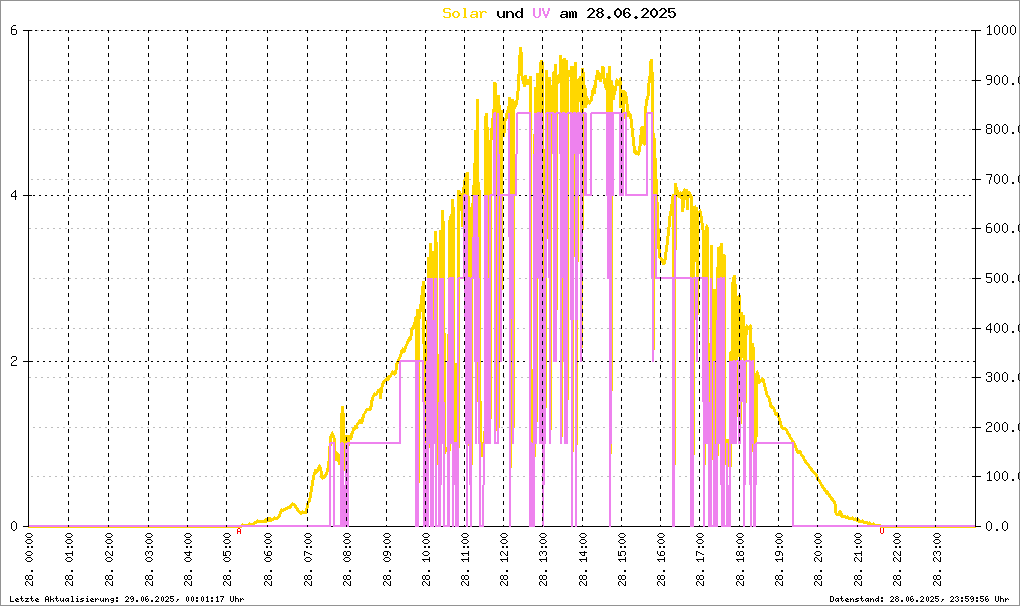Click the time axis label "28. 10:00"
This screenshot has height=606, width=1020.
(x=425, y=560)
